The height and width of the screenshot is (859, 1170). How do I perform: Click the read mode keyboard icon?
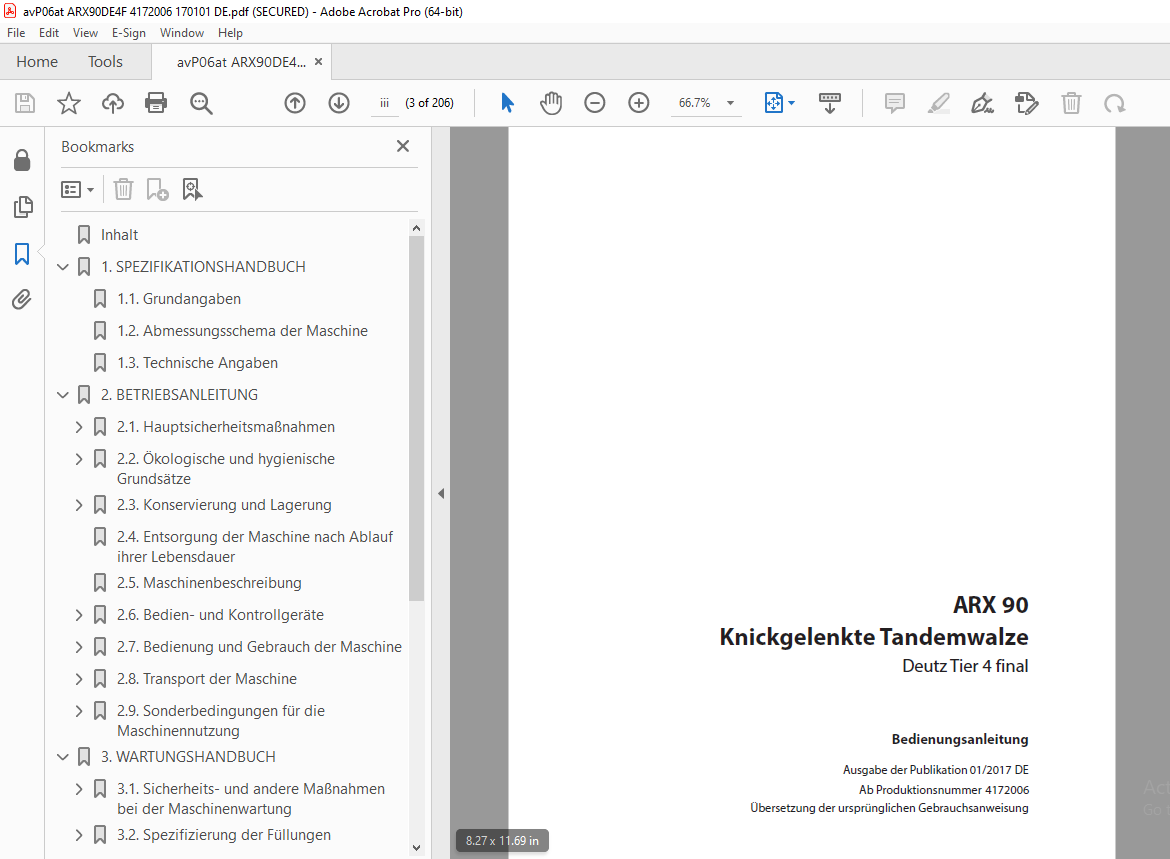pyautogui.click(x=830, y=103)
